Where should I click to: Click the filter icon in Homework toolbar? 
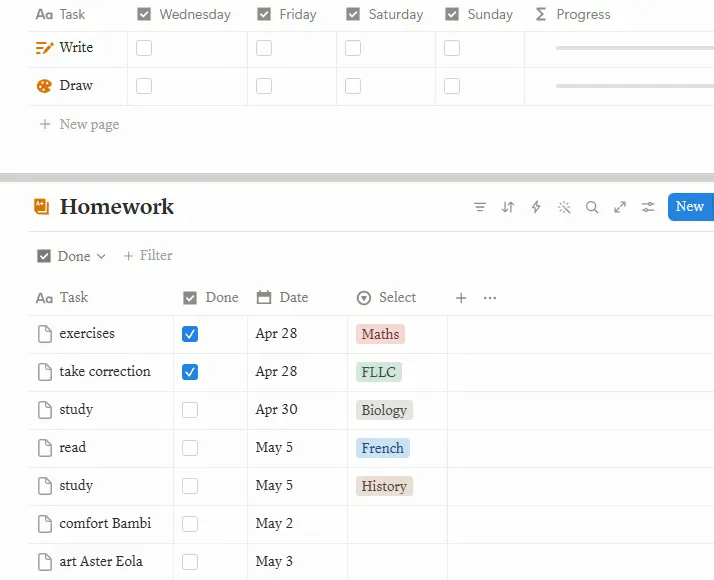coord(480,207)
